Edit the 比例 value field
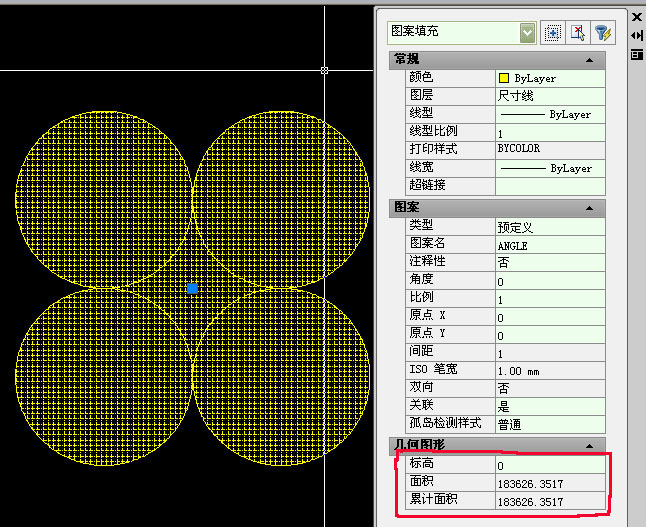Viewport: 646px width, 527px height. (x=550, y=299)
